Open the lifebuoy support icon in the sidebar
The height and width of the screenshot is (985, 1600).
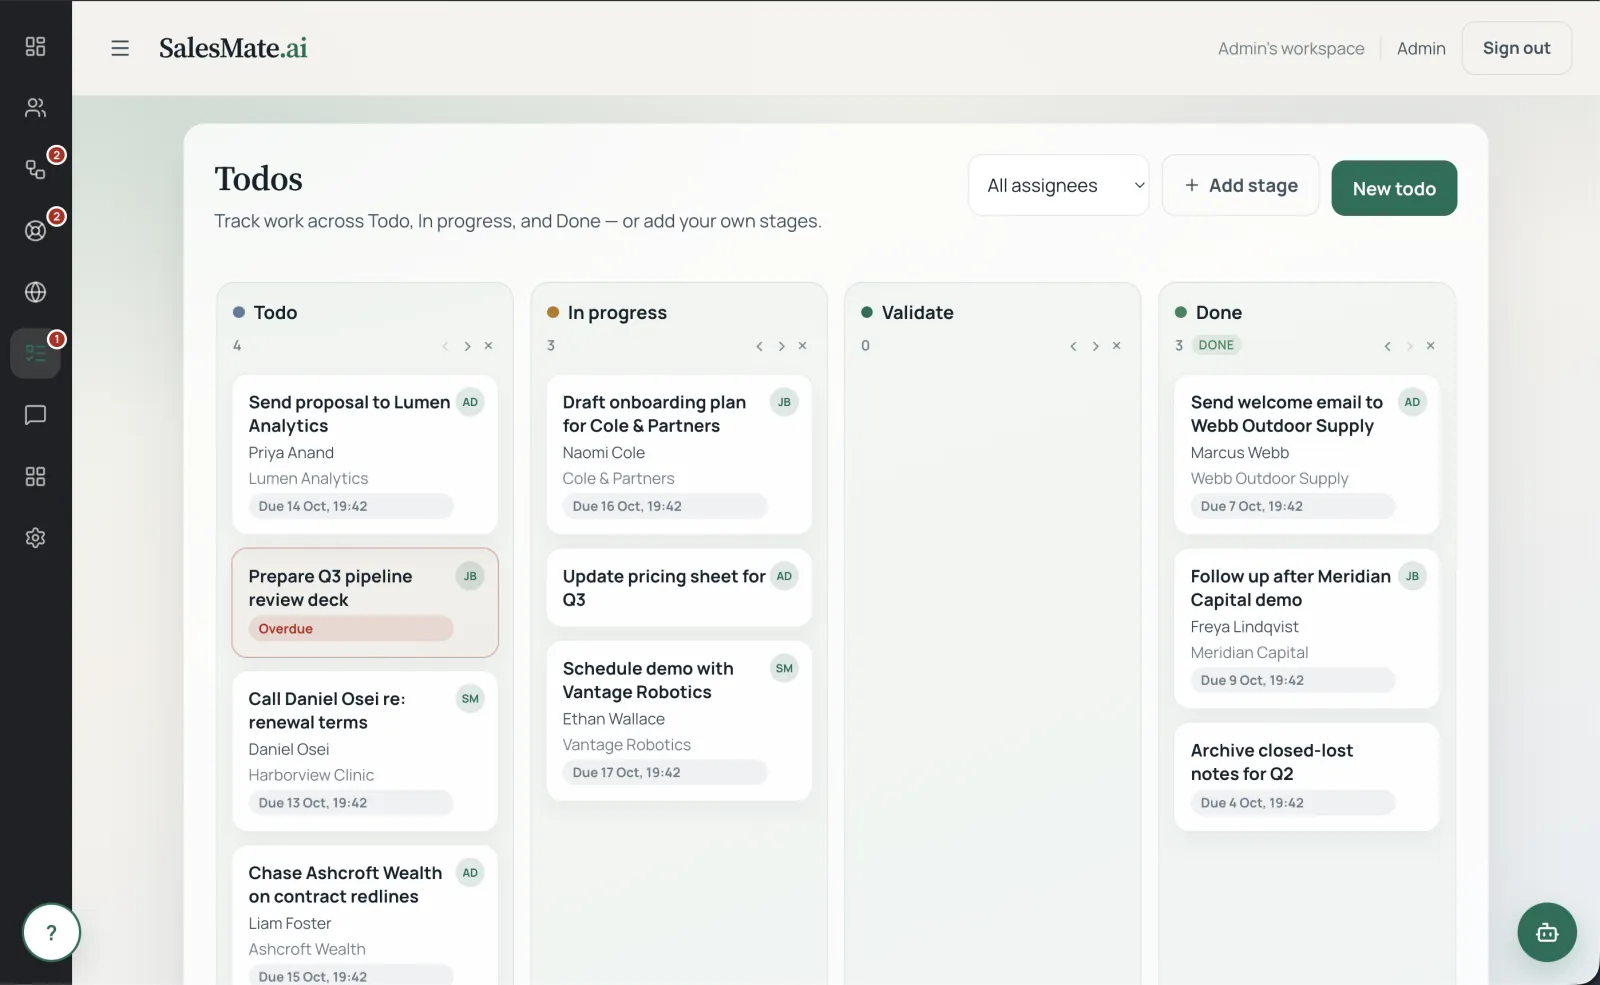pyautogui.click(x=35, y=231)
